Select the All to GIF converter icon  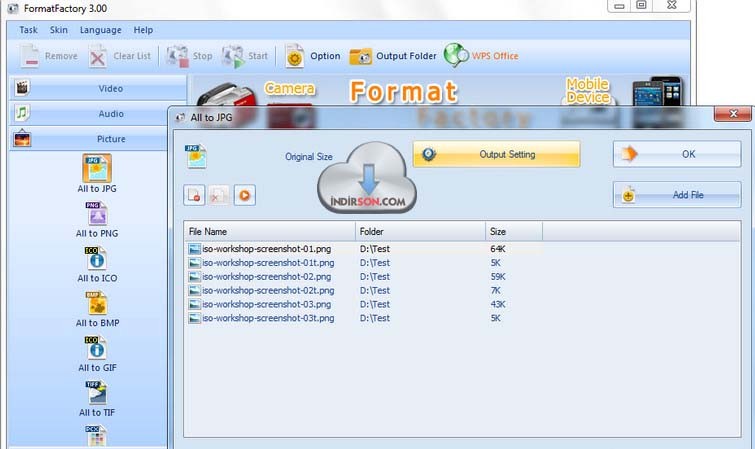click(96, 348)
